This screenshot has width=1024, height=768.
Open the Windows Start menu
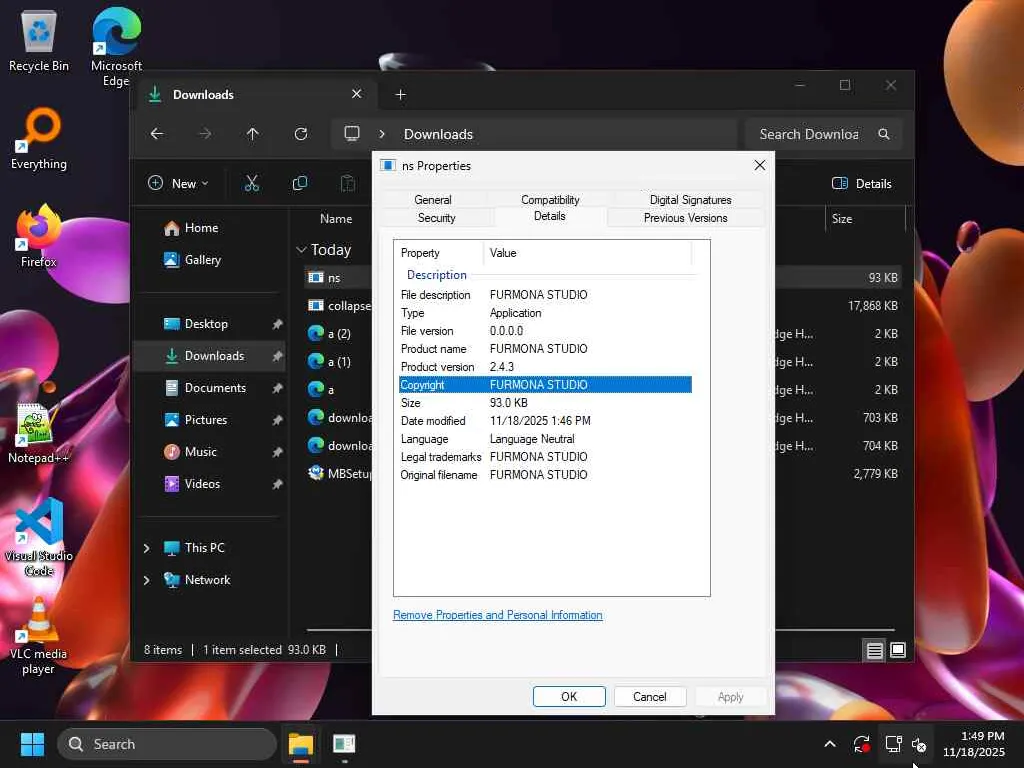tap(32, 744)
